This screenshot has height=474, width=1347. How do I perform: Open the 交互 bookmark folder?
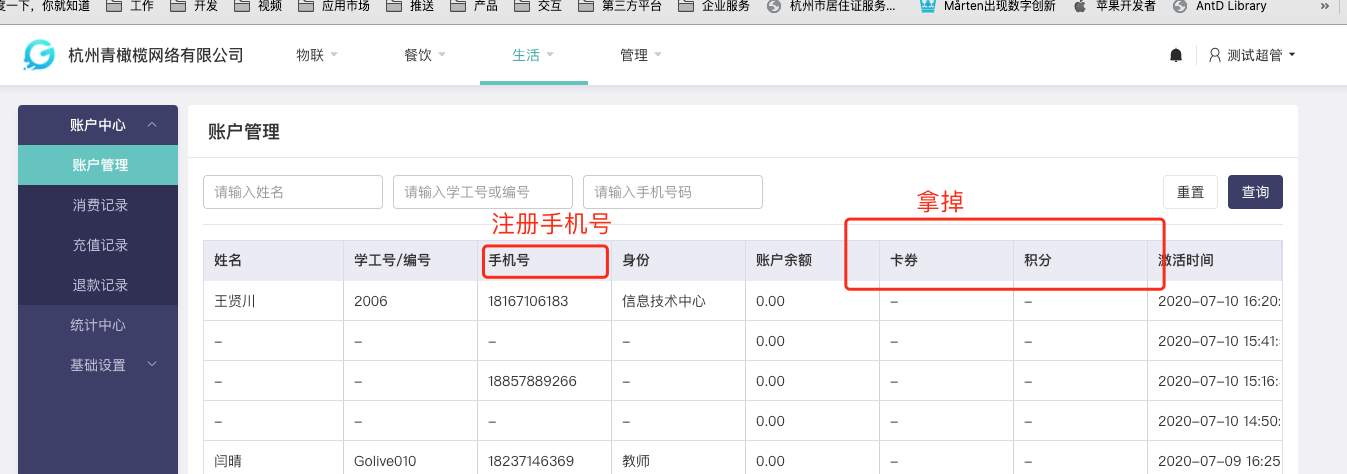point(539,6)
